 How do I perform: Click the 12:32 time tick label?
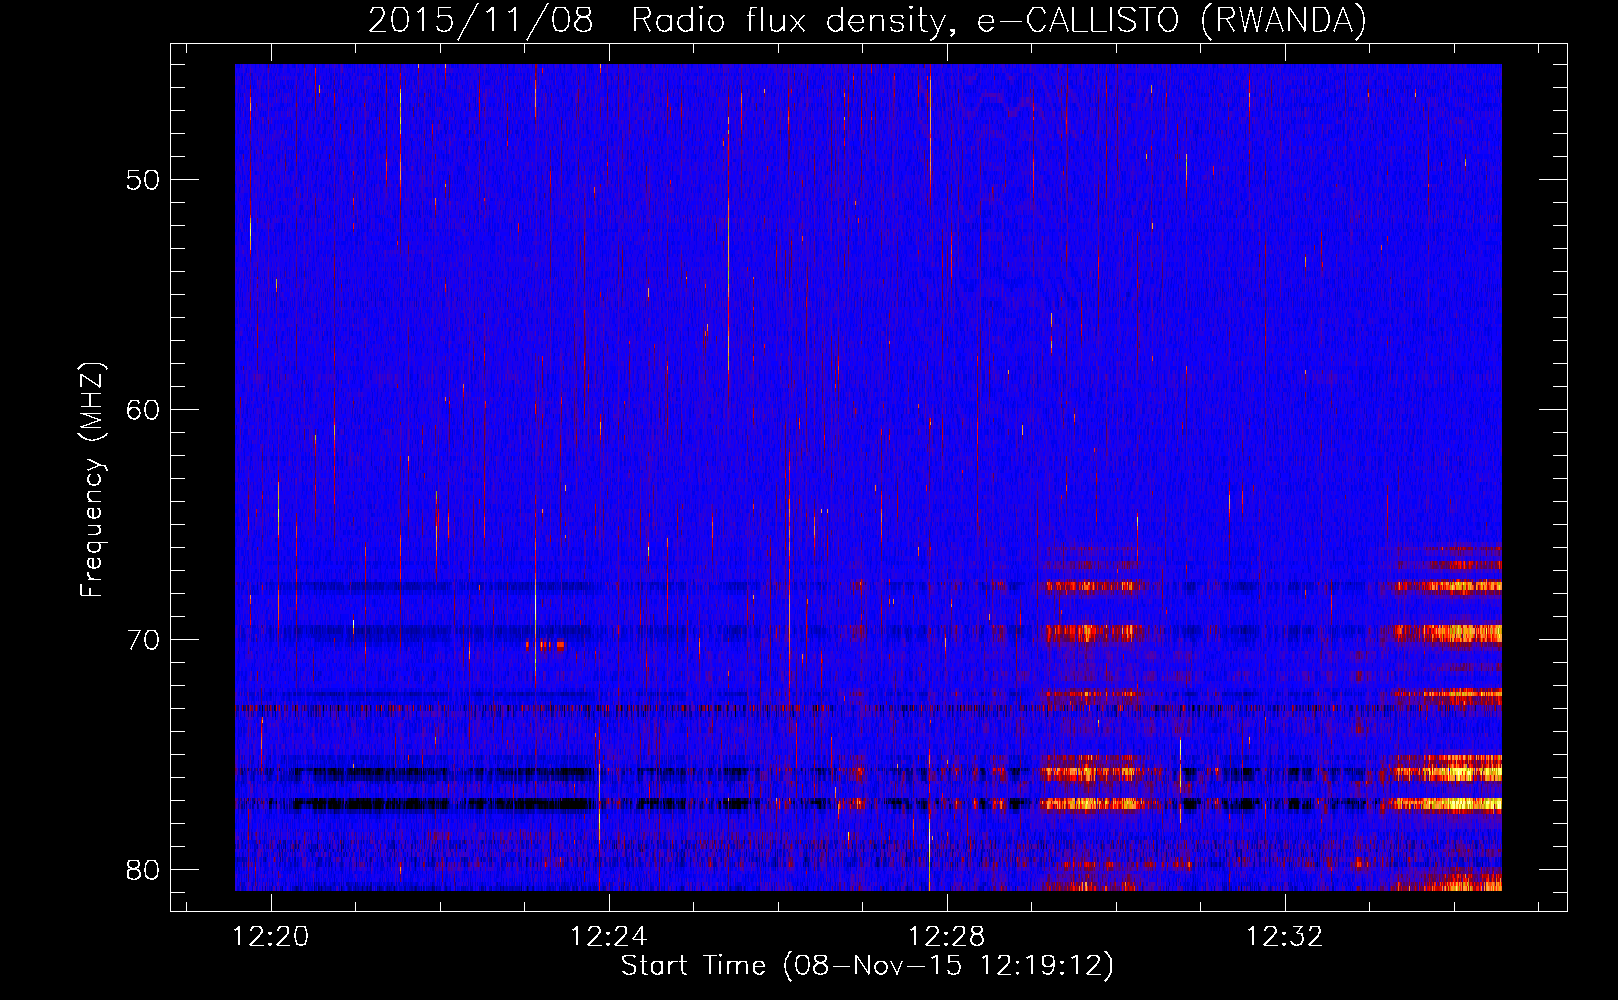1284,936
